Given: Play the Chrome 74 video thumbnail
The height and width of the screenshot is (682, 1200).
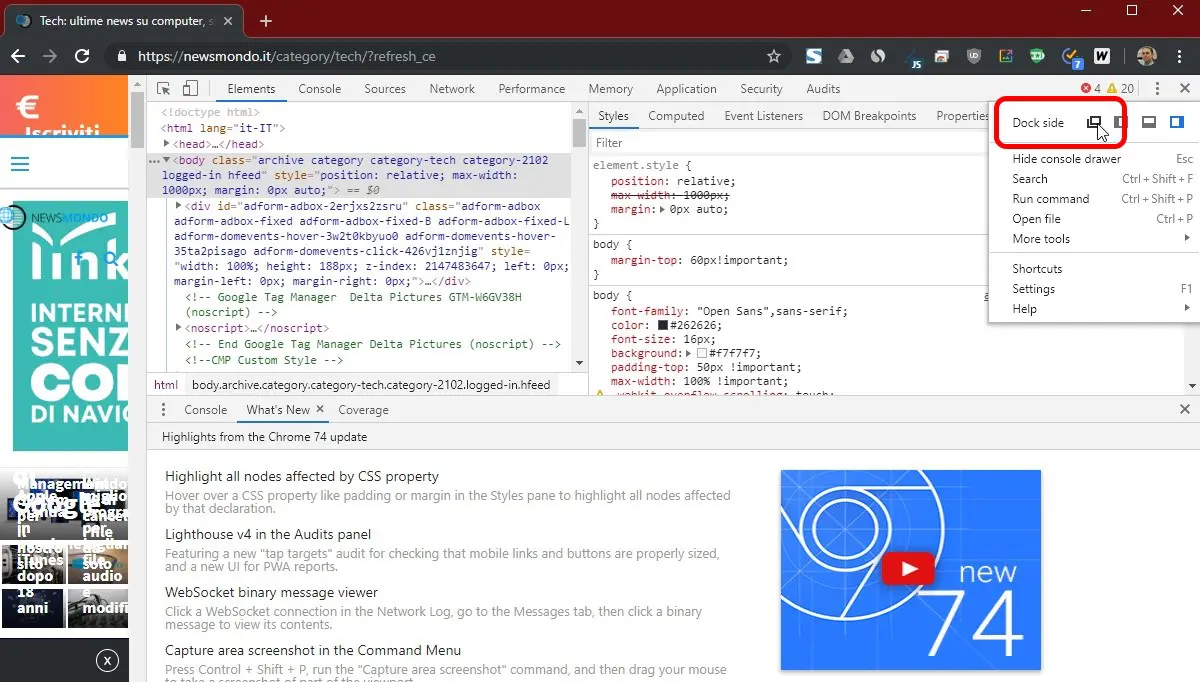Looking at the screenshot, I should point(909,569).
